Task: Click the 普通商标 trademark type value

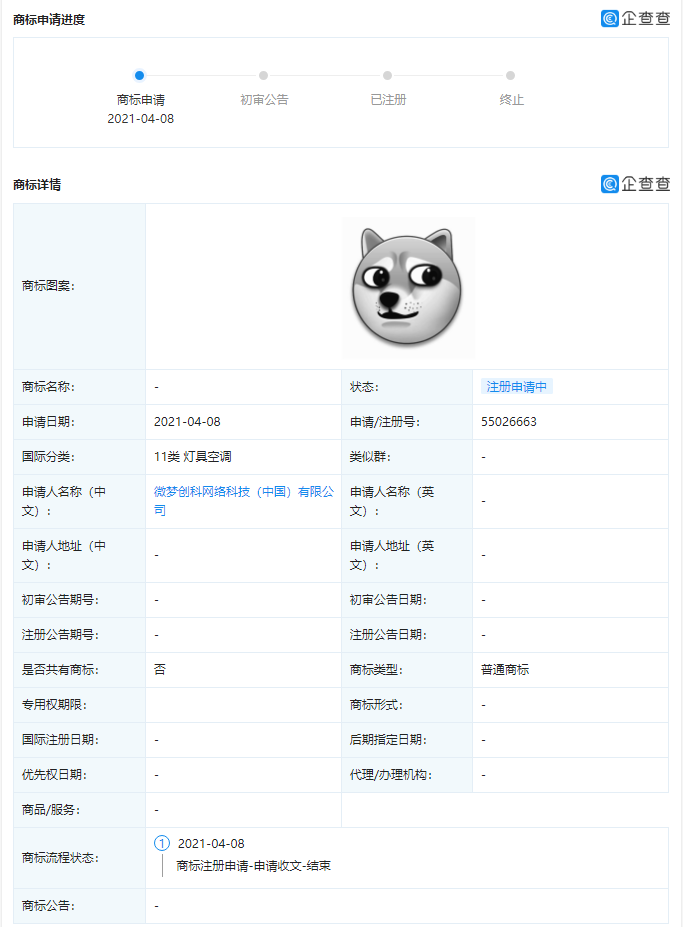Action: [505, 670]
